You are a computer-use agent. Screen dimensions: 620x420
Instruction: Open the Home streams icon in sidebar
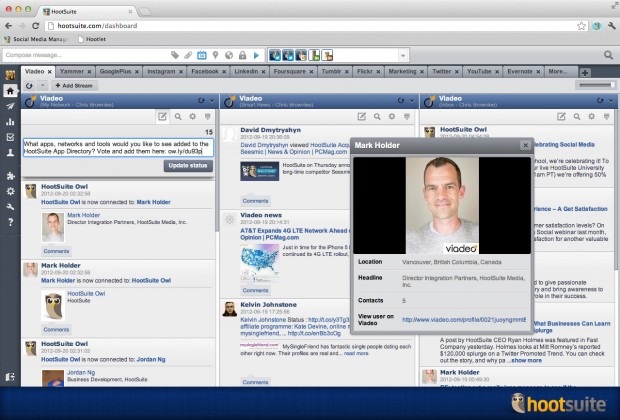(10, 91)
